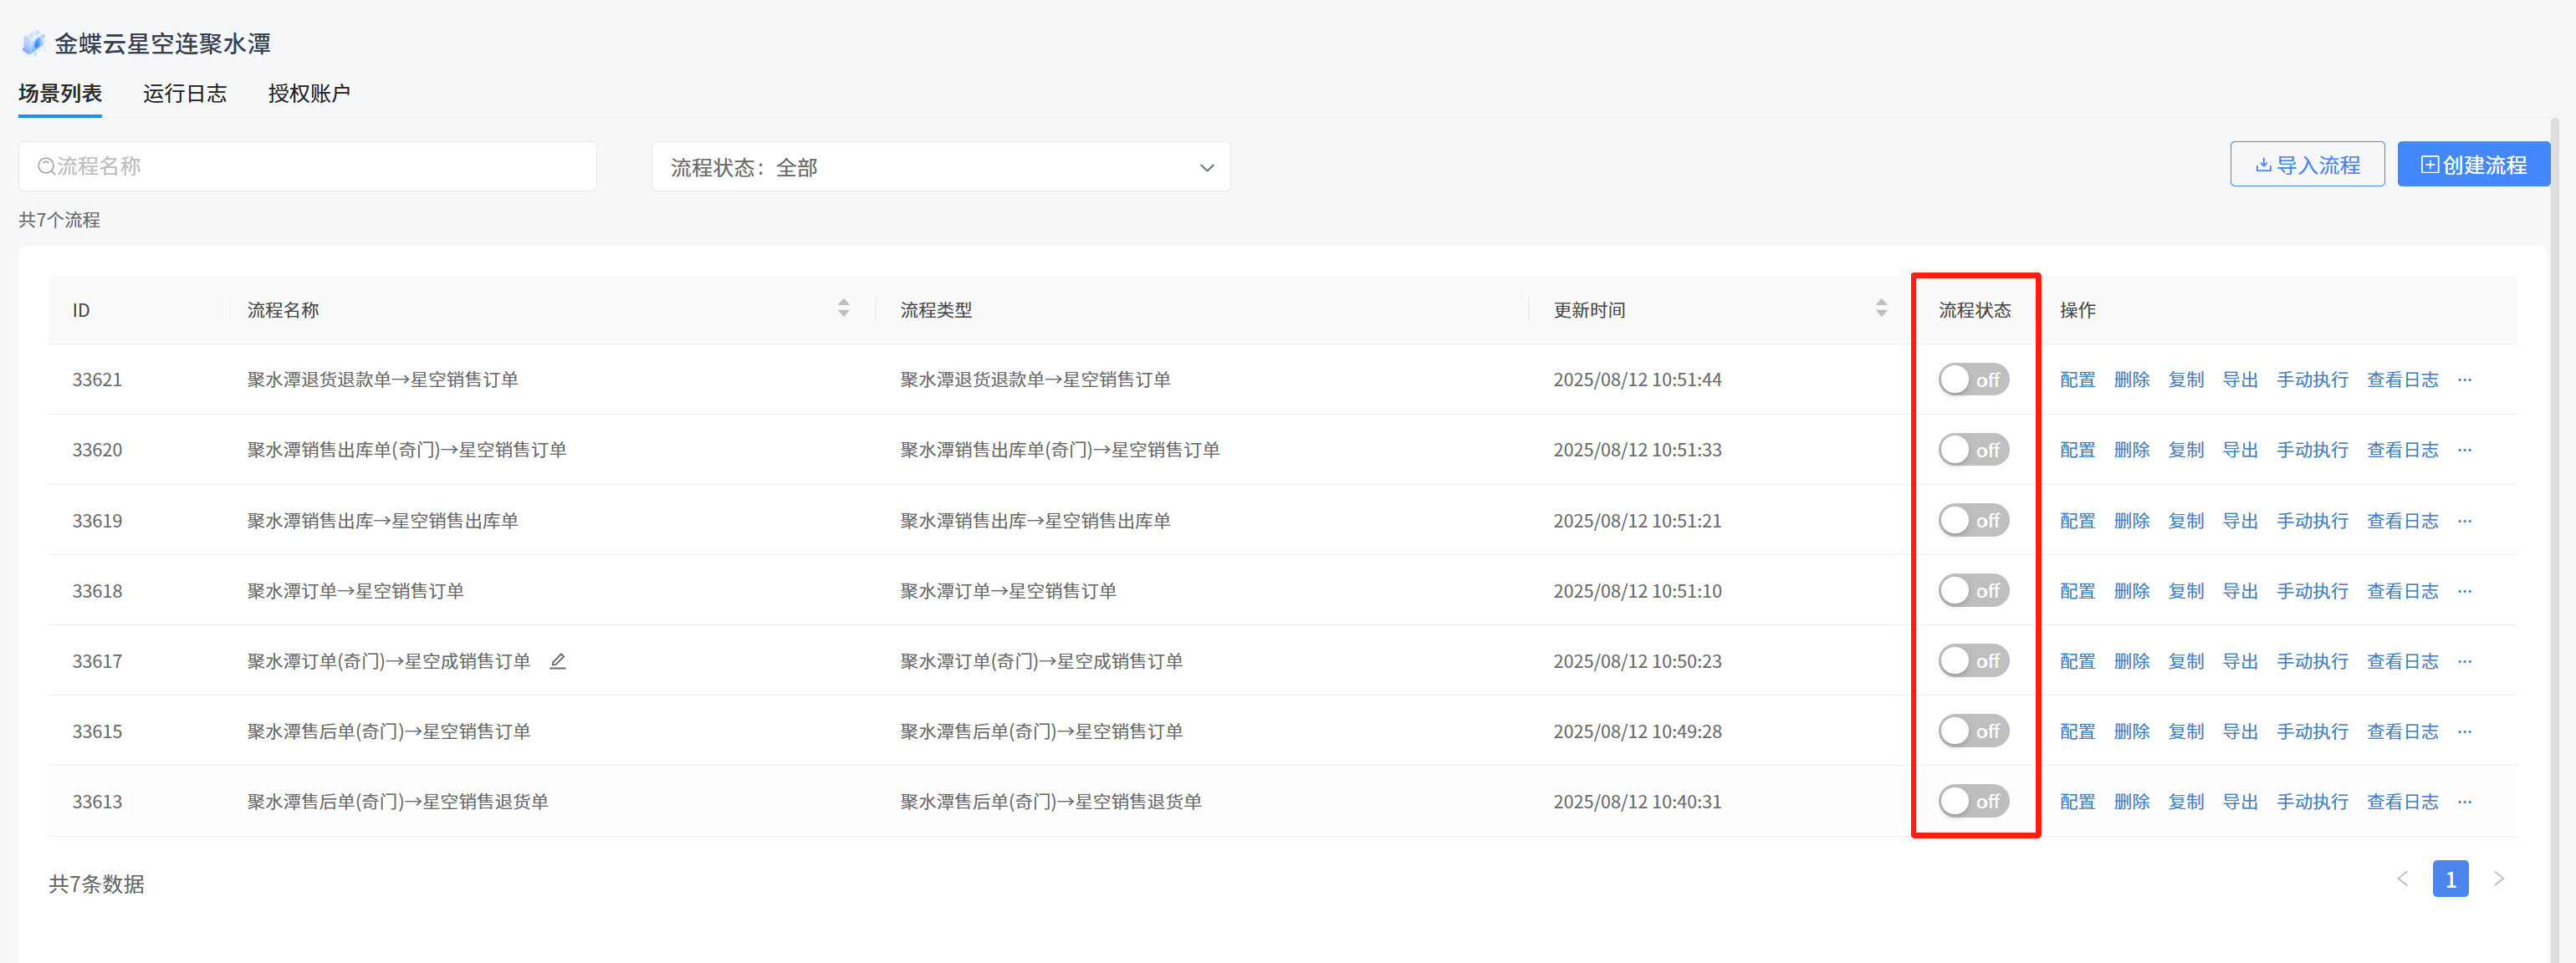
Task: Open more options for flow 33619
Action: [x=2465, y=521]
